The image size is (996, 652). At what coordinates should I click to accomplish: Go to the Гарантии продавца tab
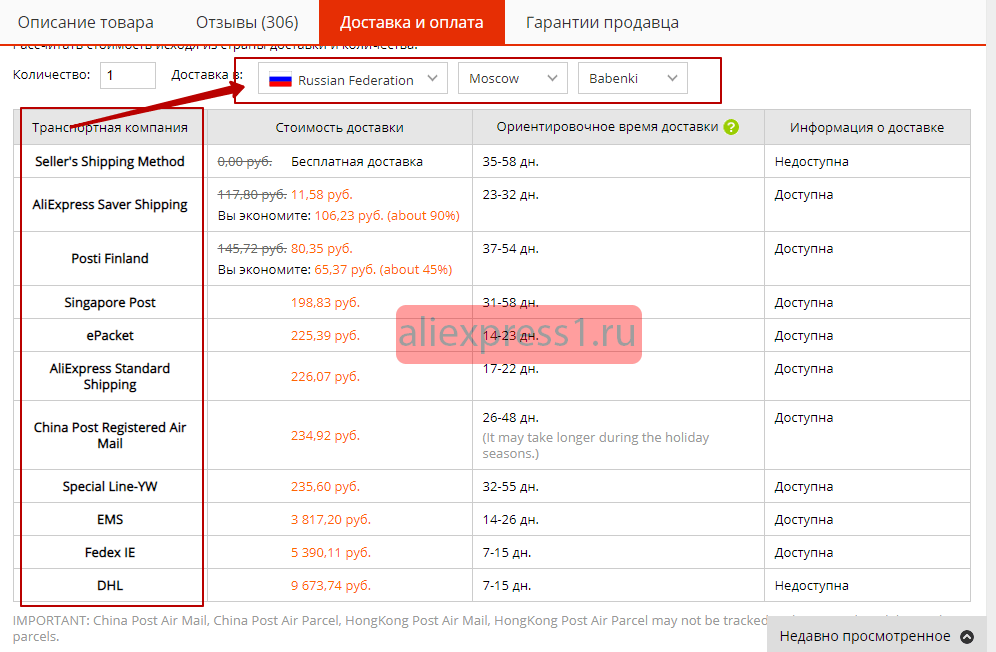point(602,22)
